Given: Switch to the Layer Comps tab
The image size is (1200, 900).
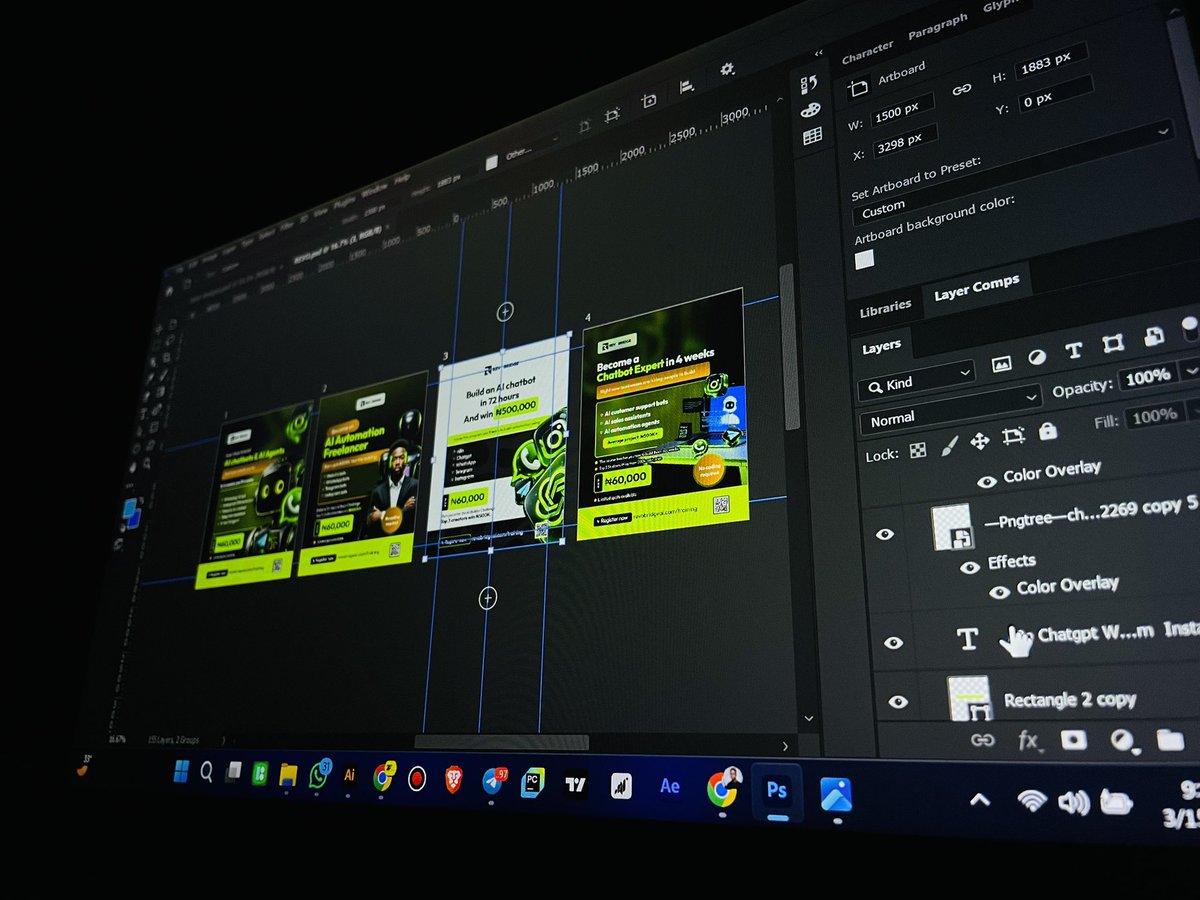Looking at the screenshot, I should click(976, 289).
